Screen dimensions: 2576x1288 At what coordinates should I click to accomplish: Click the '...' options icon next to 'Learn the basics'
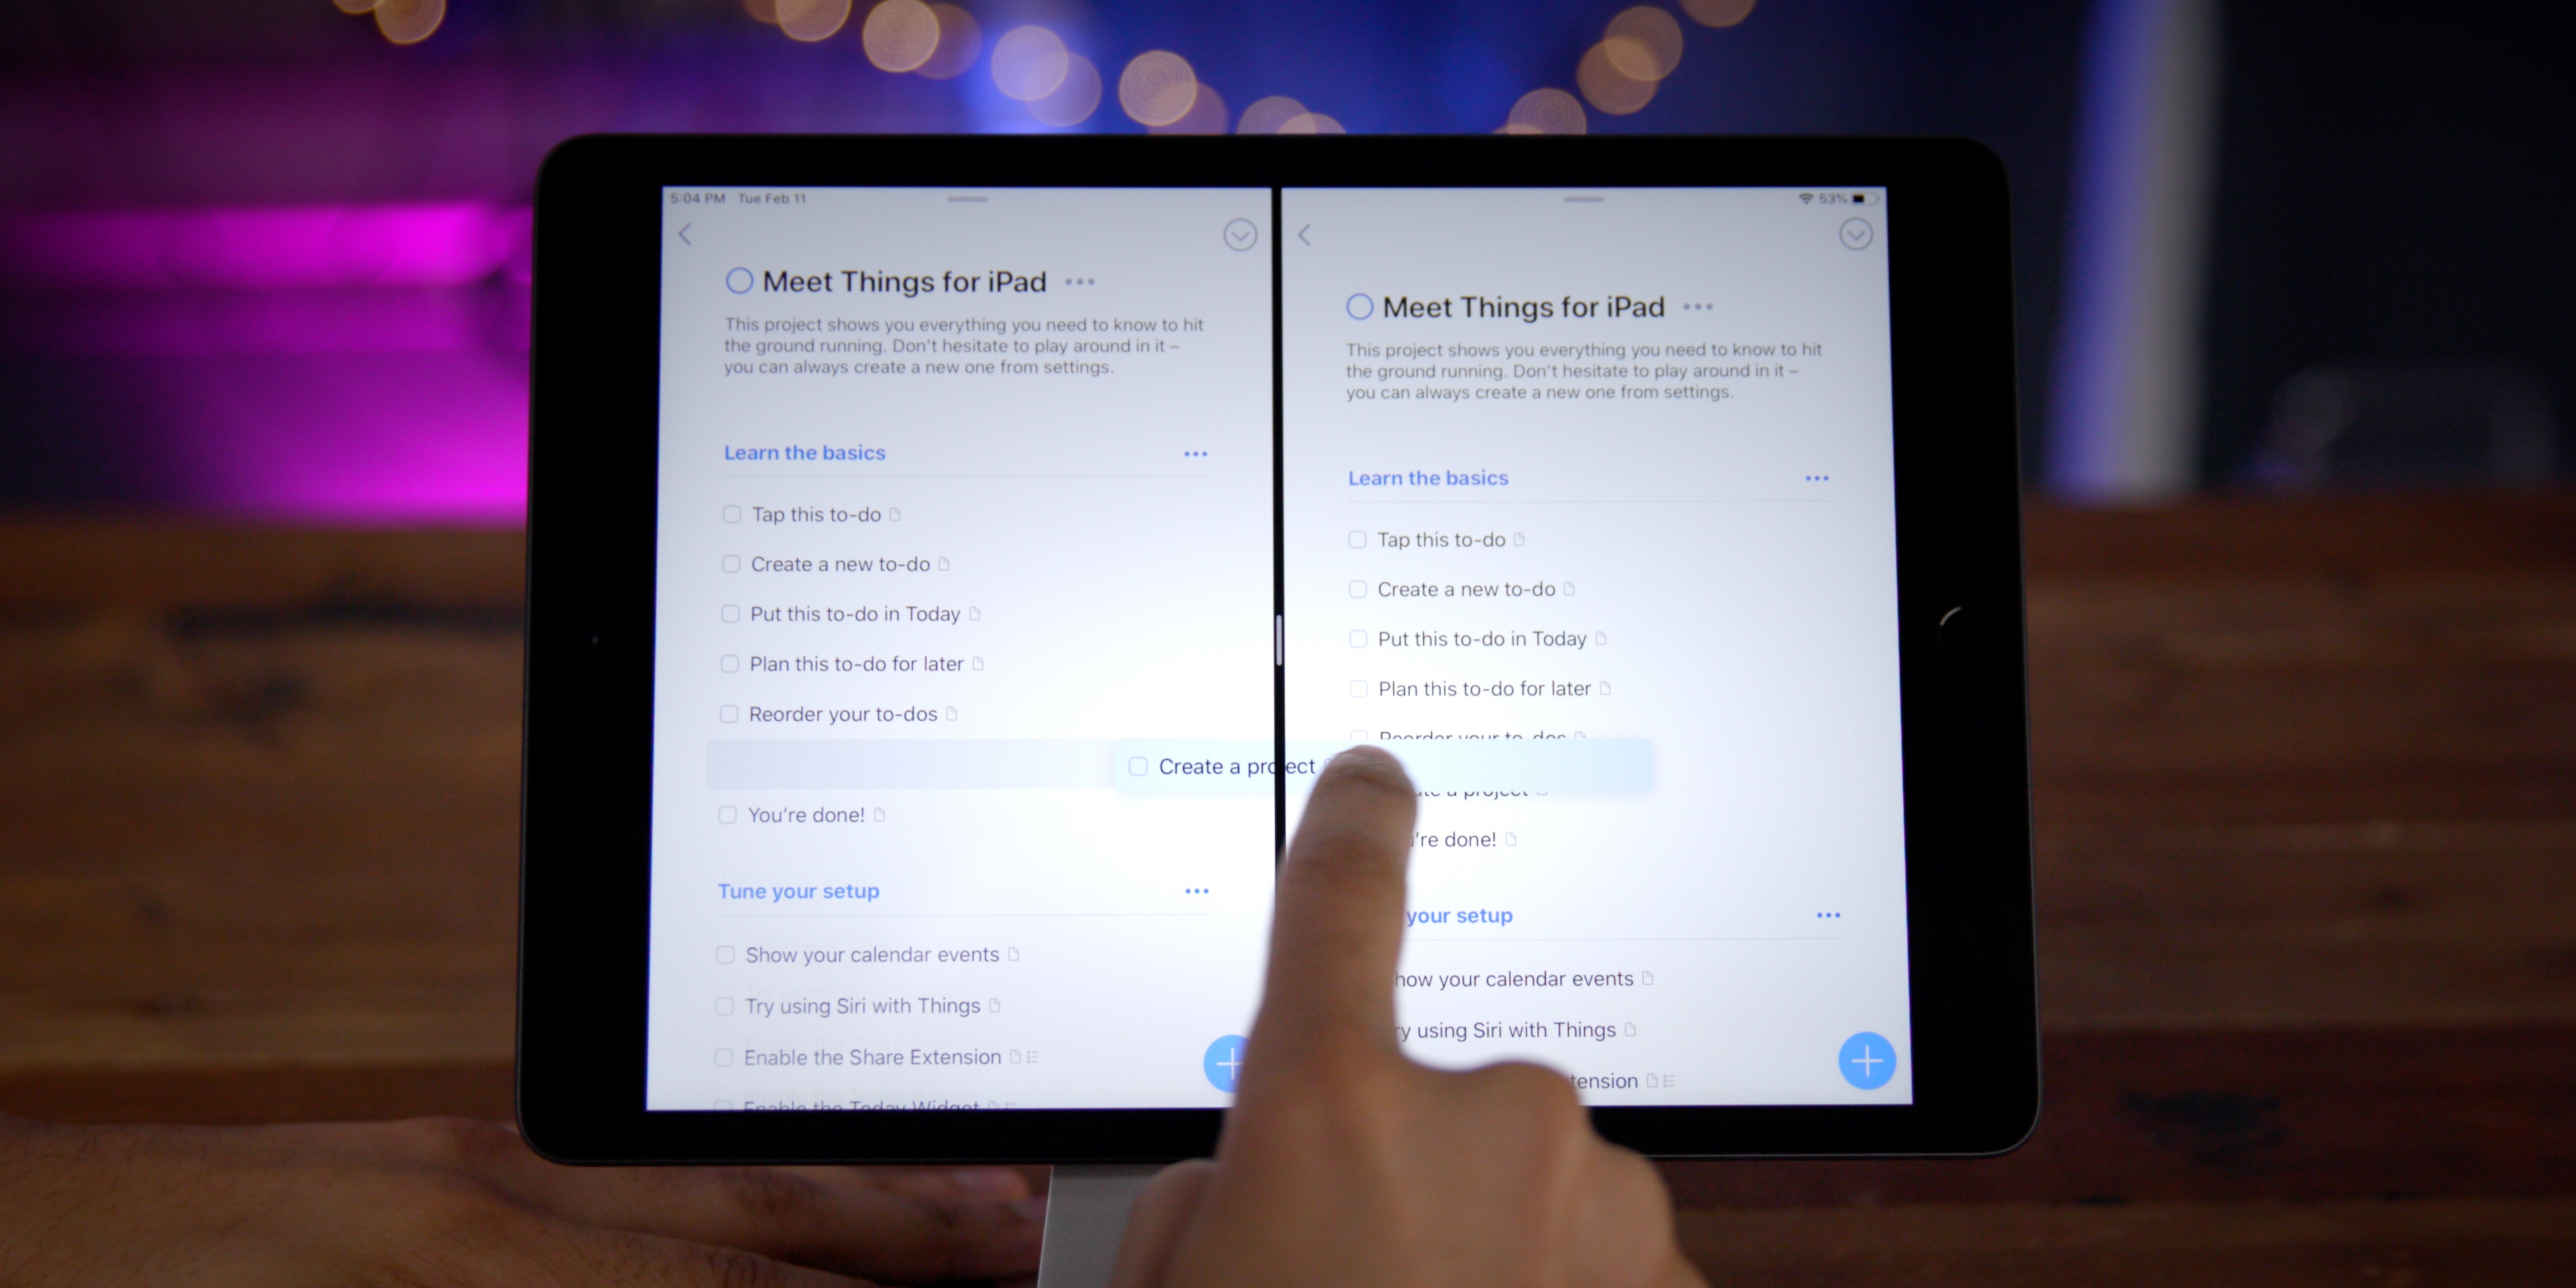pos(1193,453)
